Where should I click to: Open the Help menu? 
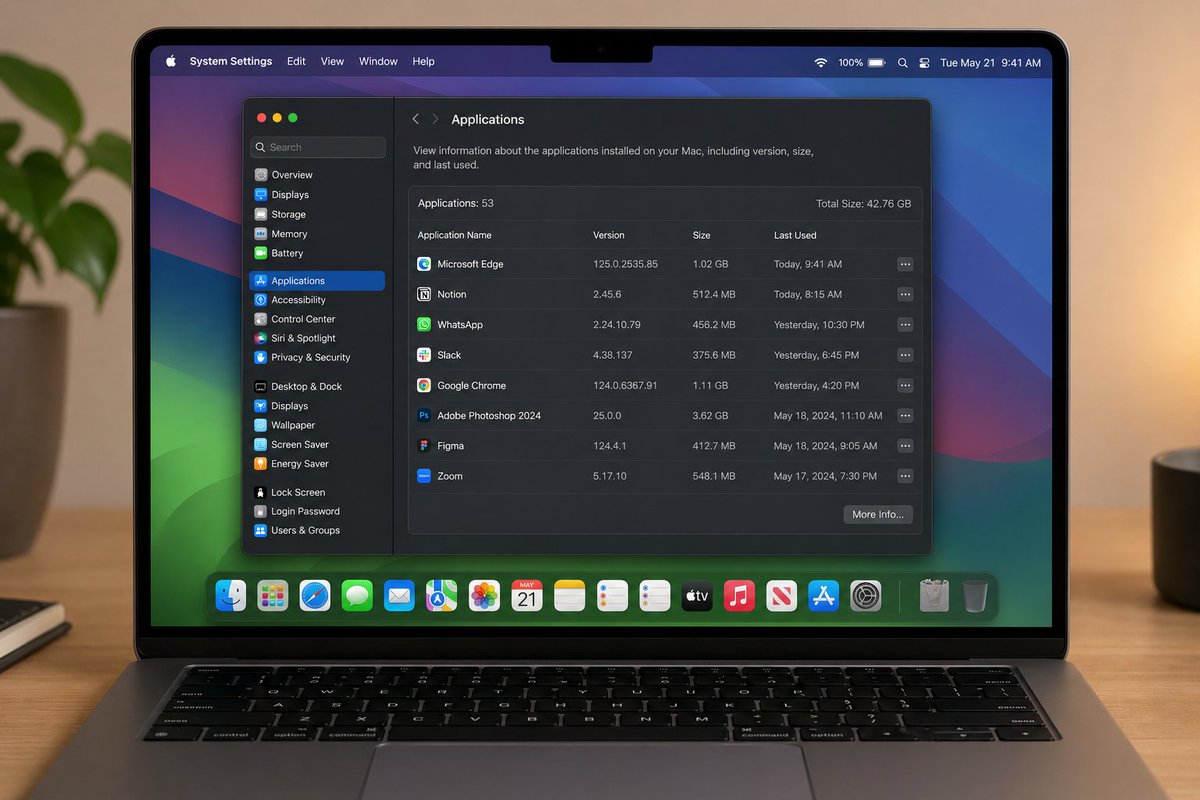[424, 61]
